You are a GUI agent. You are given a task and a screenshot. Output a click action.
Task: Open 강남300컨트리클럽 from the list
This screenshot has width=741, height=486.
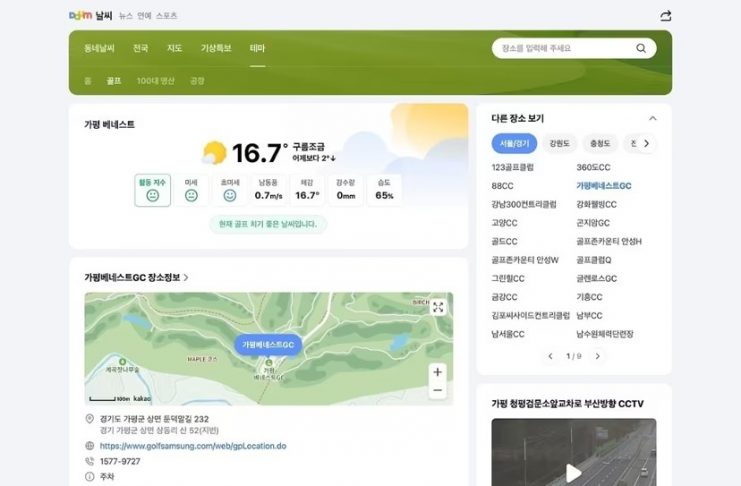524,204
